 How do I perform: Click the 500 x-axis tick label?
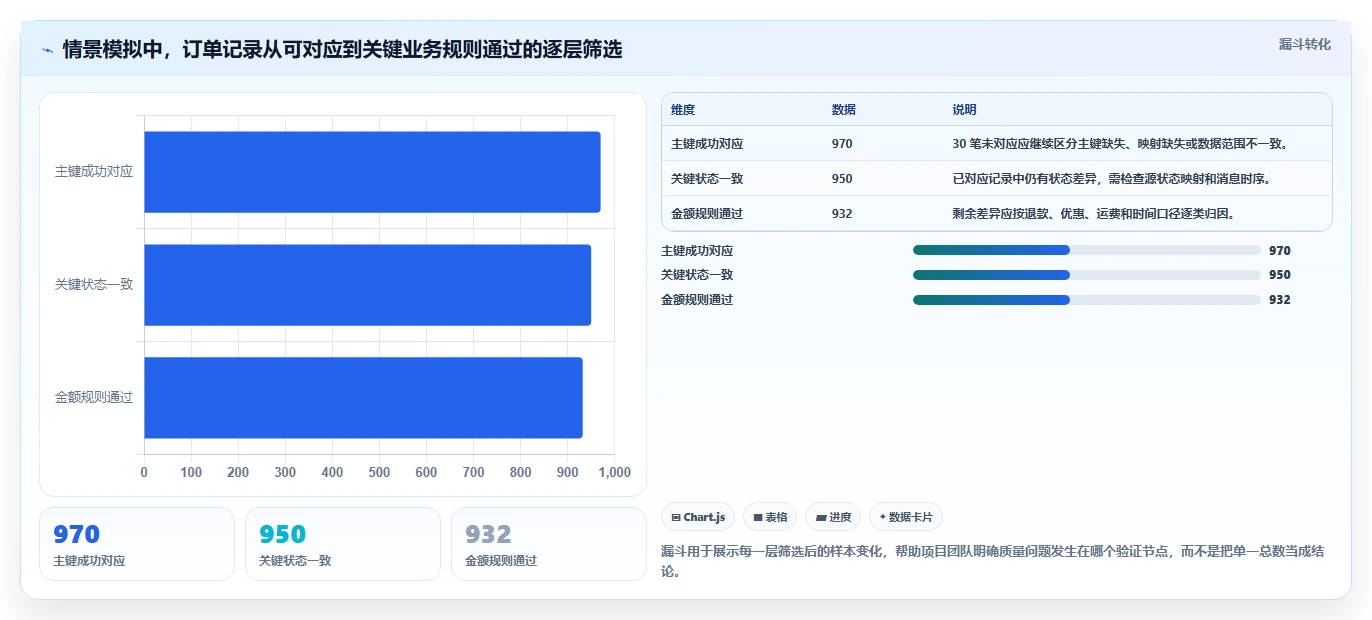pos(379,472)
